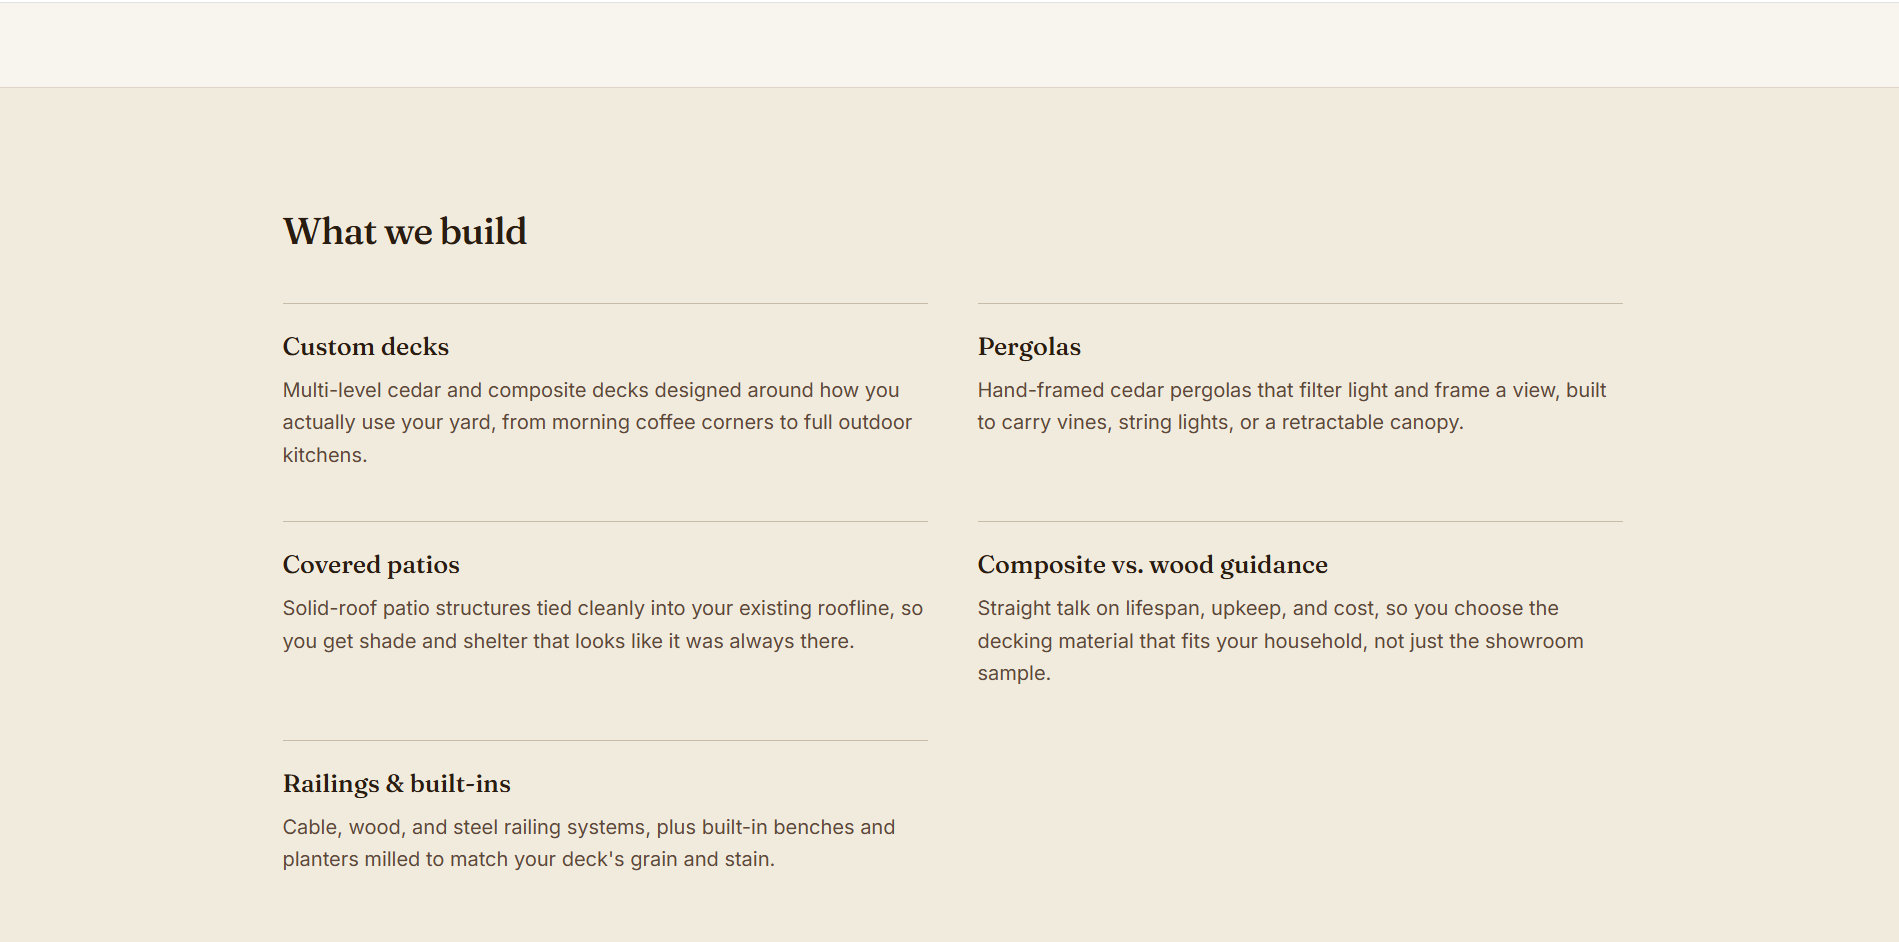Click the light header band at the top
Viewport: 1899px width, 942px height.
click(x=949, y=44)
